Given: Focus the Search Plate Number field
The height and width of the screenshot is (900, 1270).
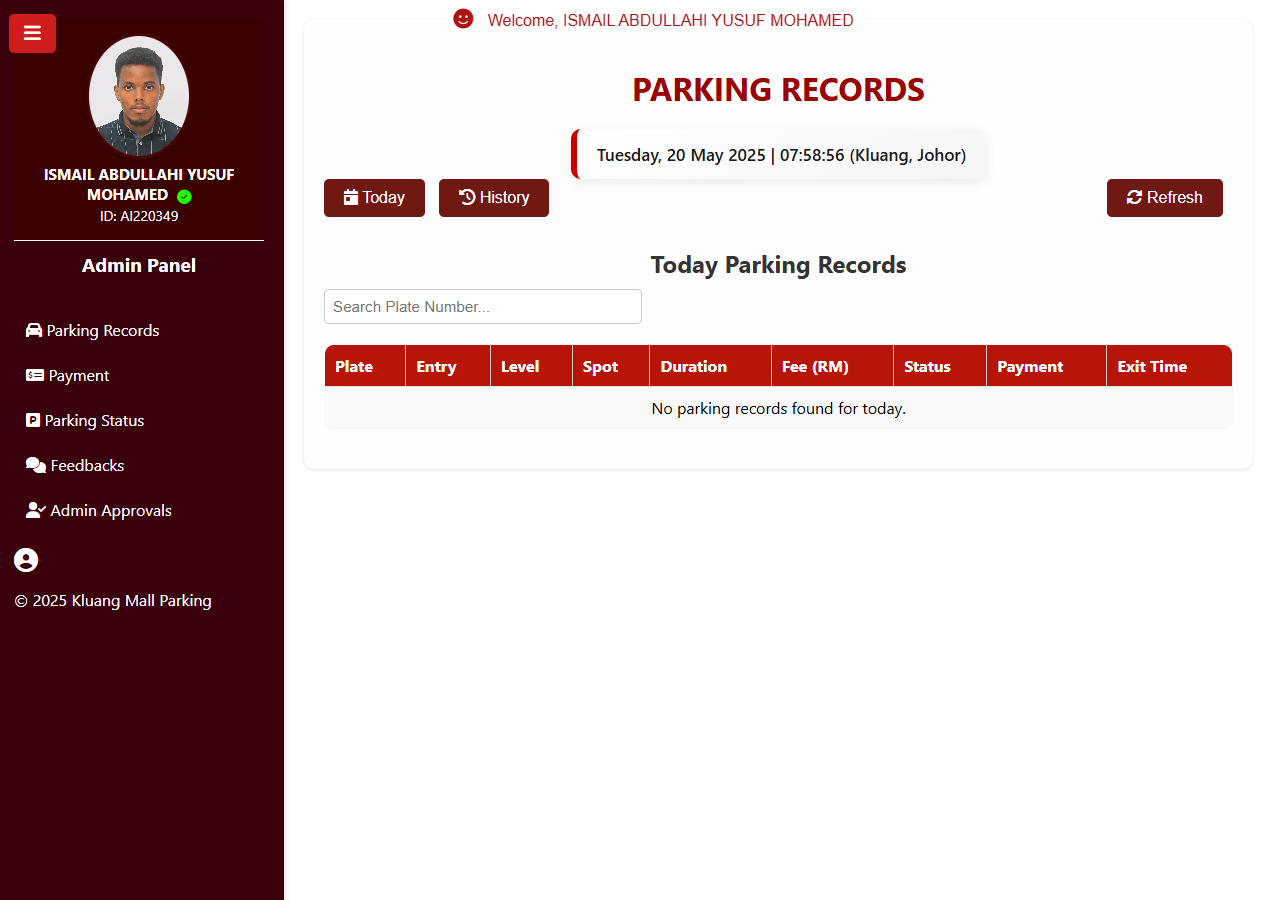Looking at the screenshot, I should click(x=483, y=307).
